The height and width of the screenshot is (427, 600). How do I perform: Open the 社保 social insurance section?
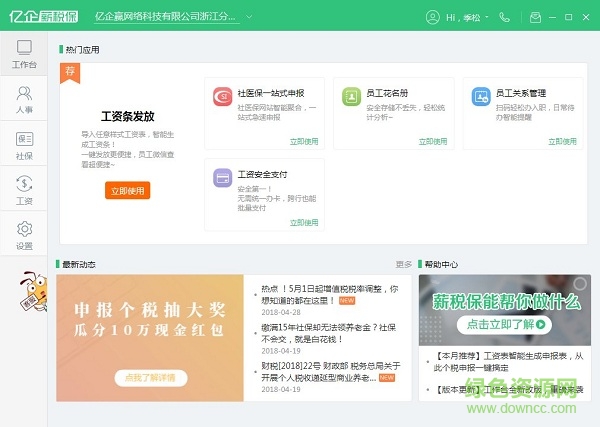[x=24, y=144]
